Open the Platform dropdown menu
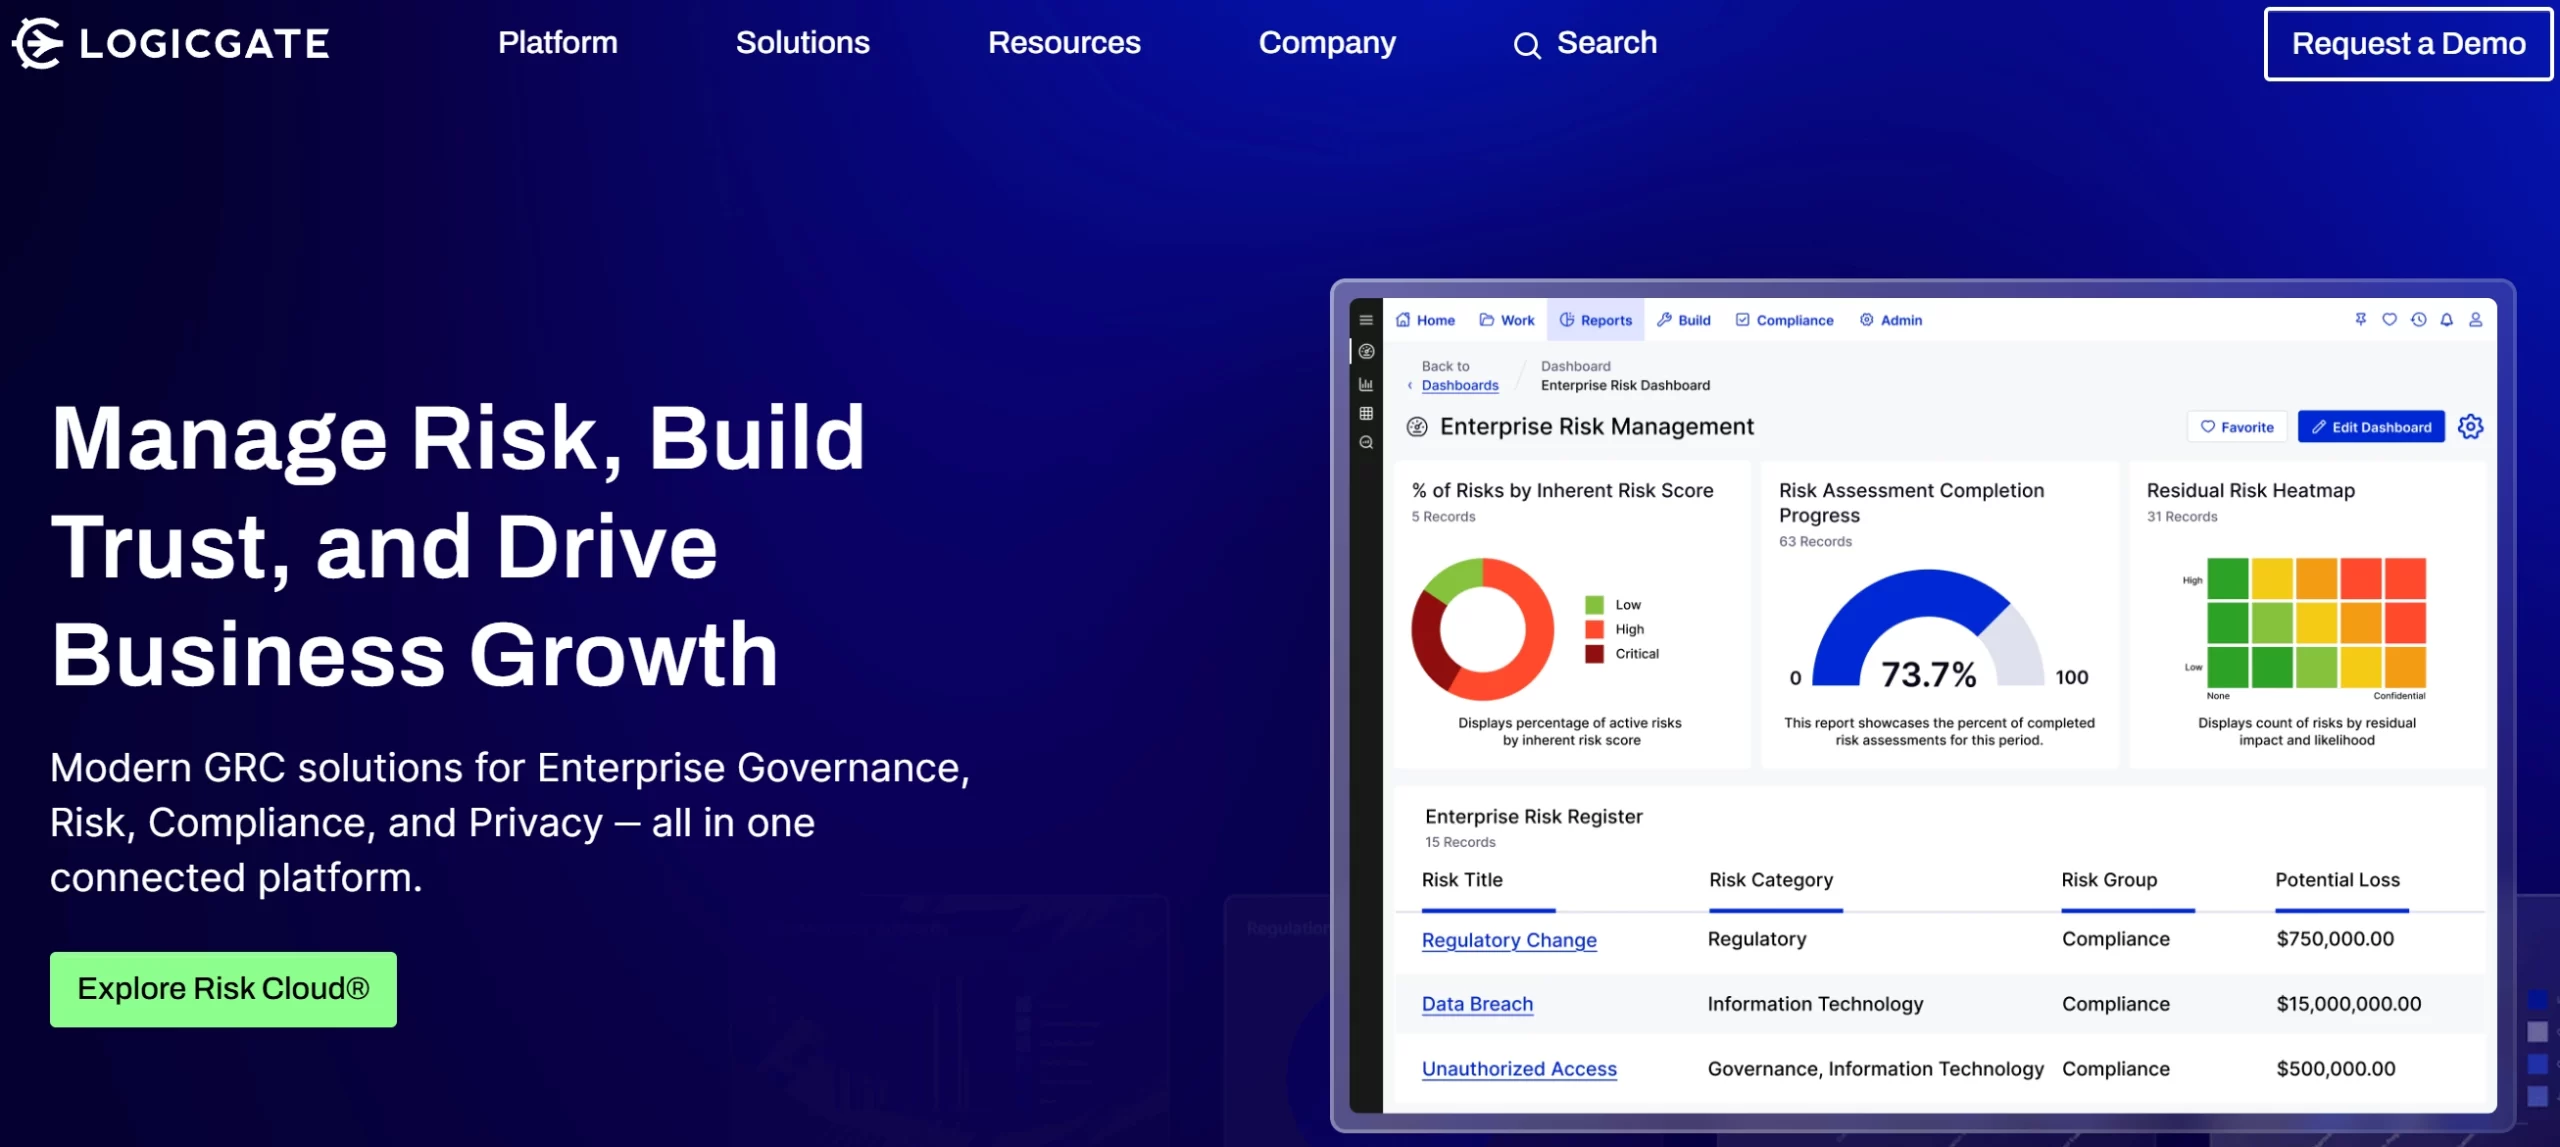This screenshot has height=1147, width=2560. (x=557, y=43)
